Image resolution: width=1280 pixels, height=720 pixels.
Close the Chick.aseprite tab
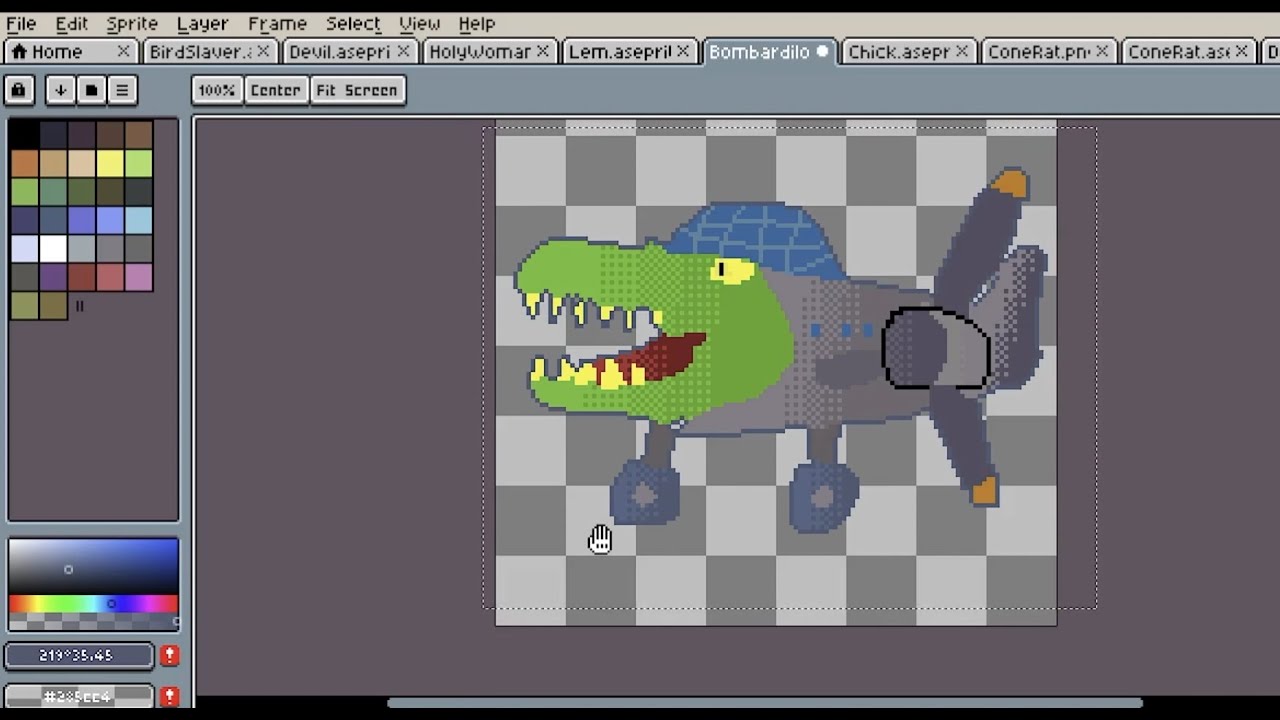pyautogui.click(x=962, y=51)
